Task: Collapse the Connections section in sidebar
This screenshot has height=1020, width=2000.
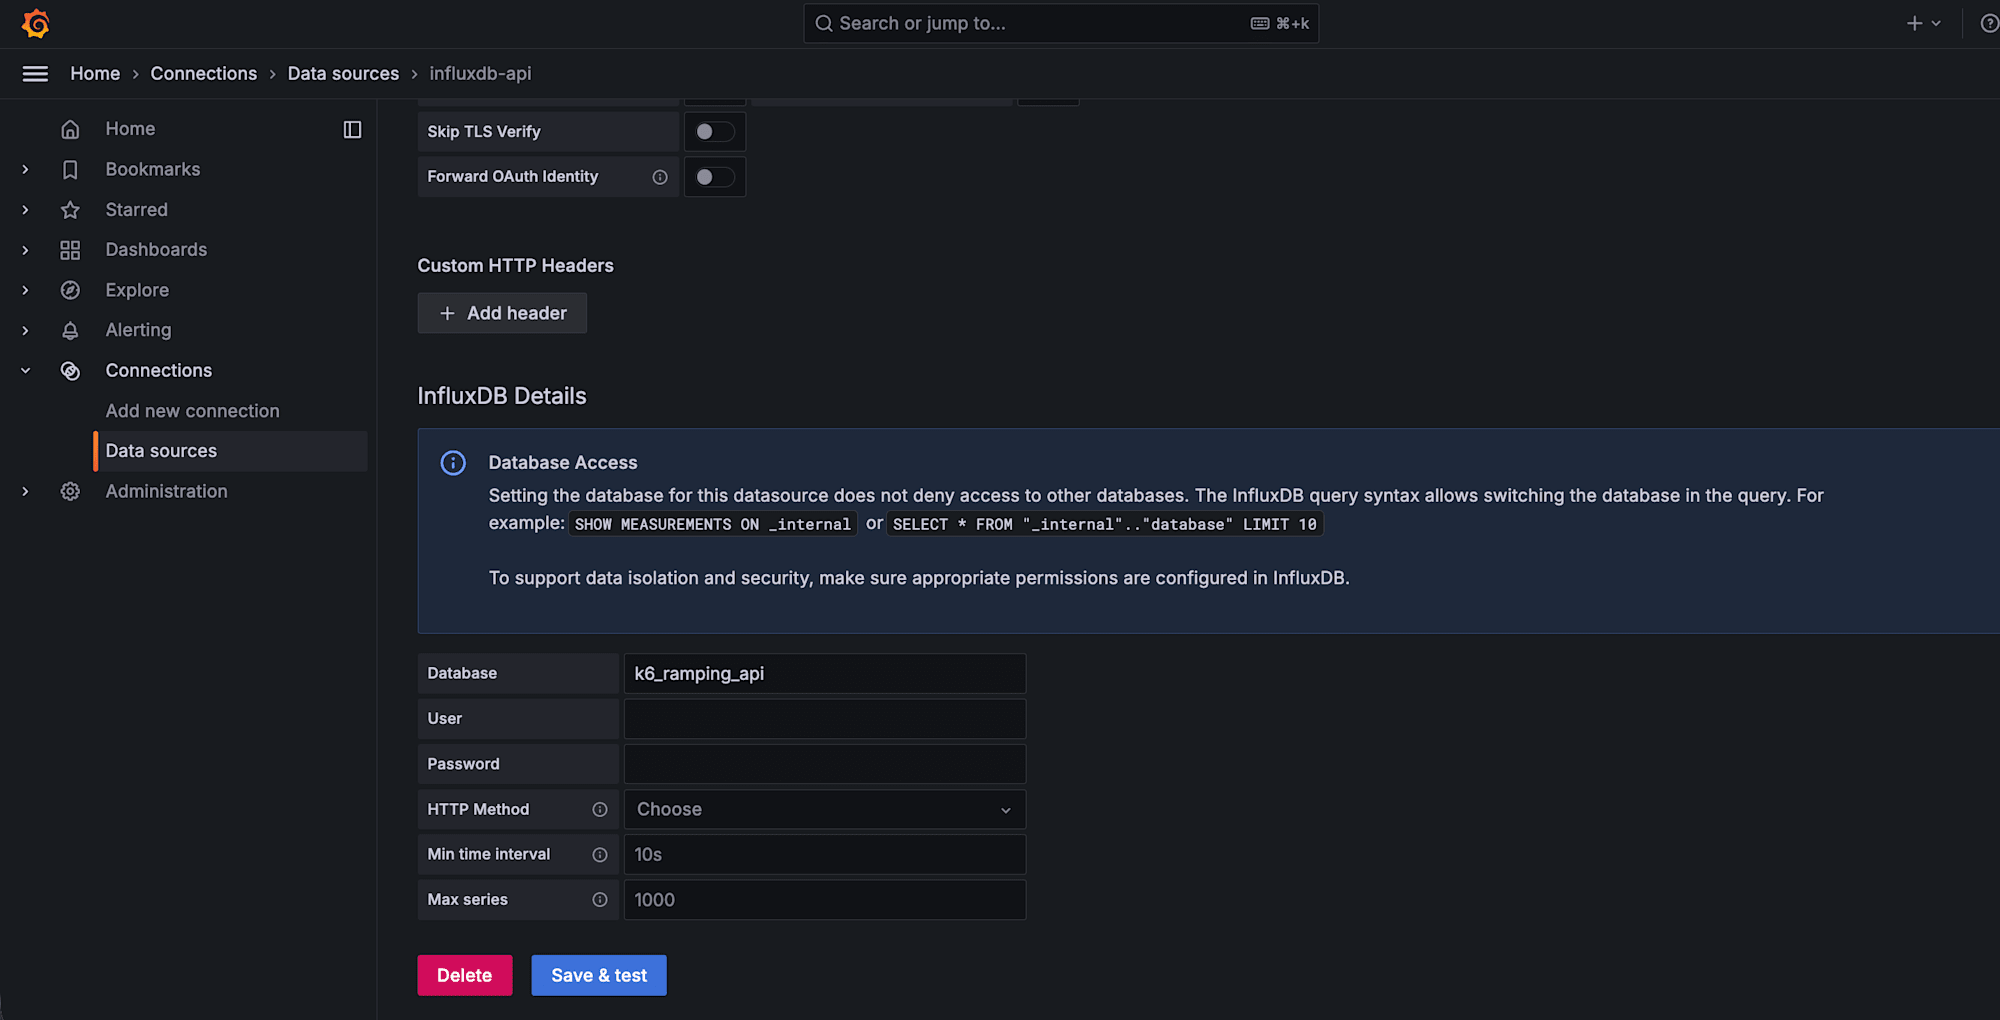Action: pyautogui.click(x=25, y=370)
